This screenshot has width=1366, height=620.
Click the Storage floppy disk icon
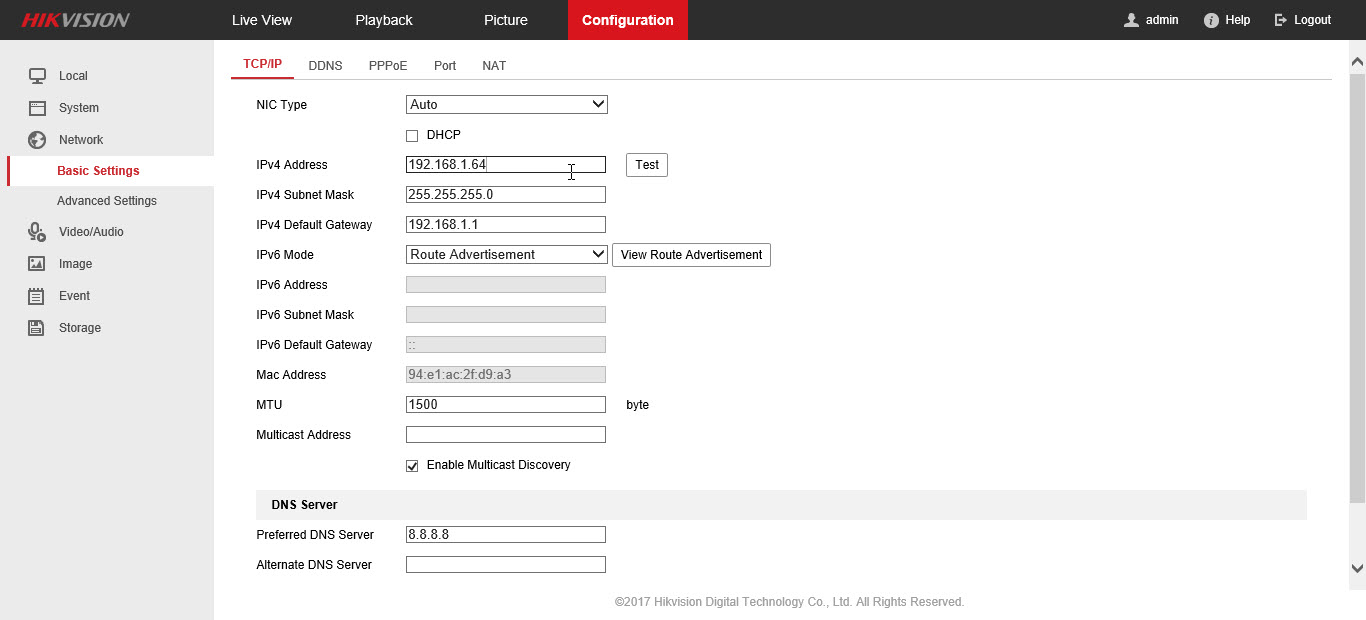37,328
